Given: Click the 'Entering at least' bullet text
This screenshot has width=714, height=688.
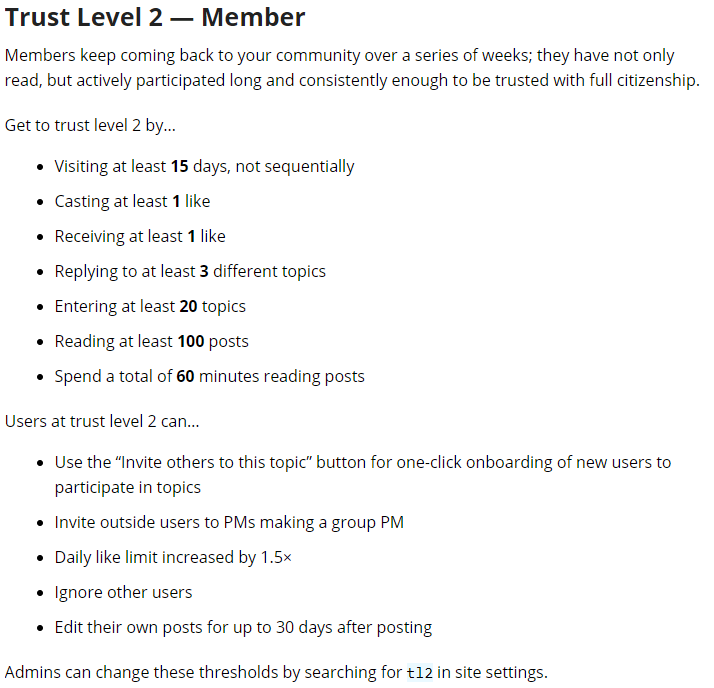Looking at the screenshot, I should 115,306.
